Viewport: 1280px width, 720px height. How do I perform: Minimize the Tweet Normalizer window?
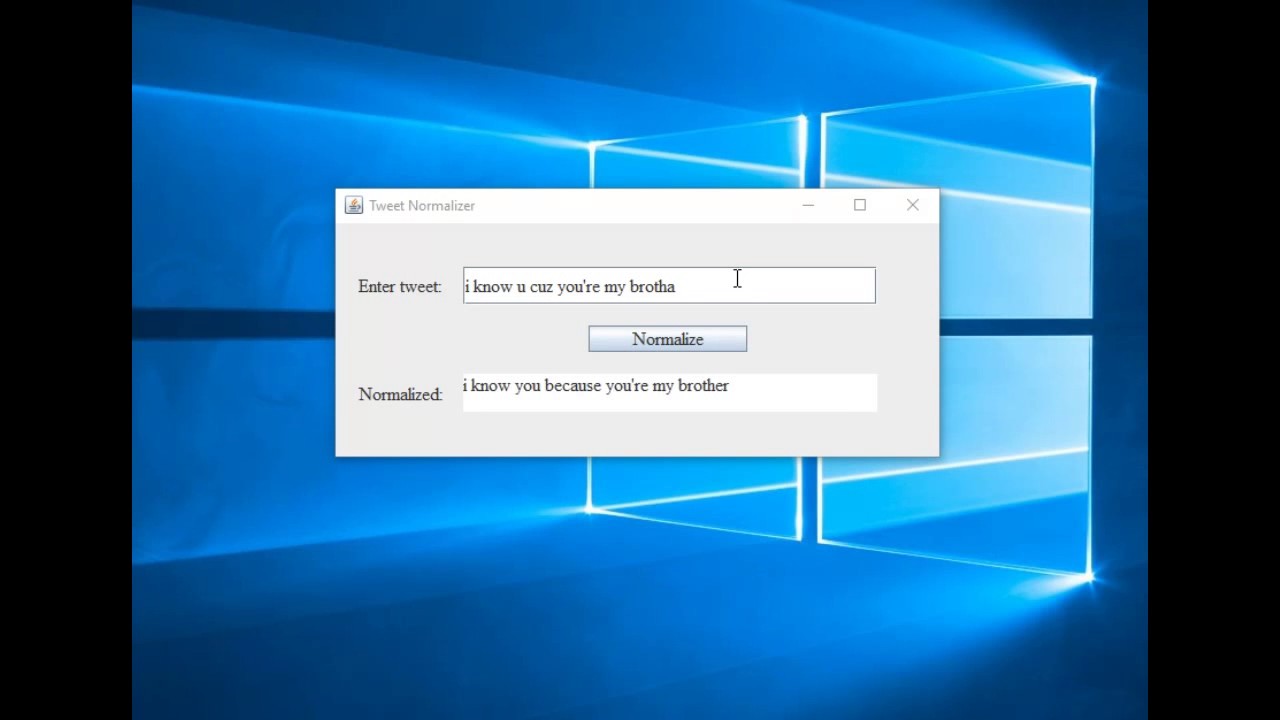click(x=808, y=205)
